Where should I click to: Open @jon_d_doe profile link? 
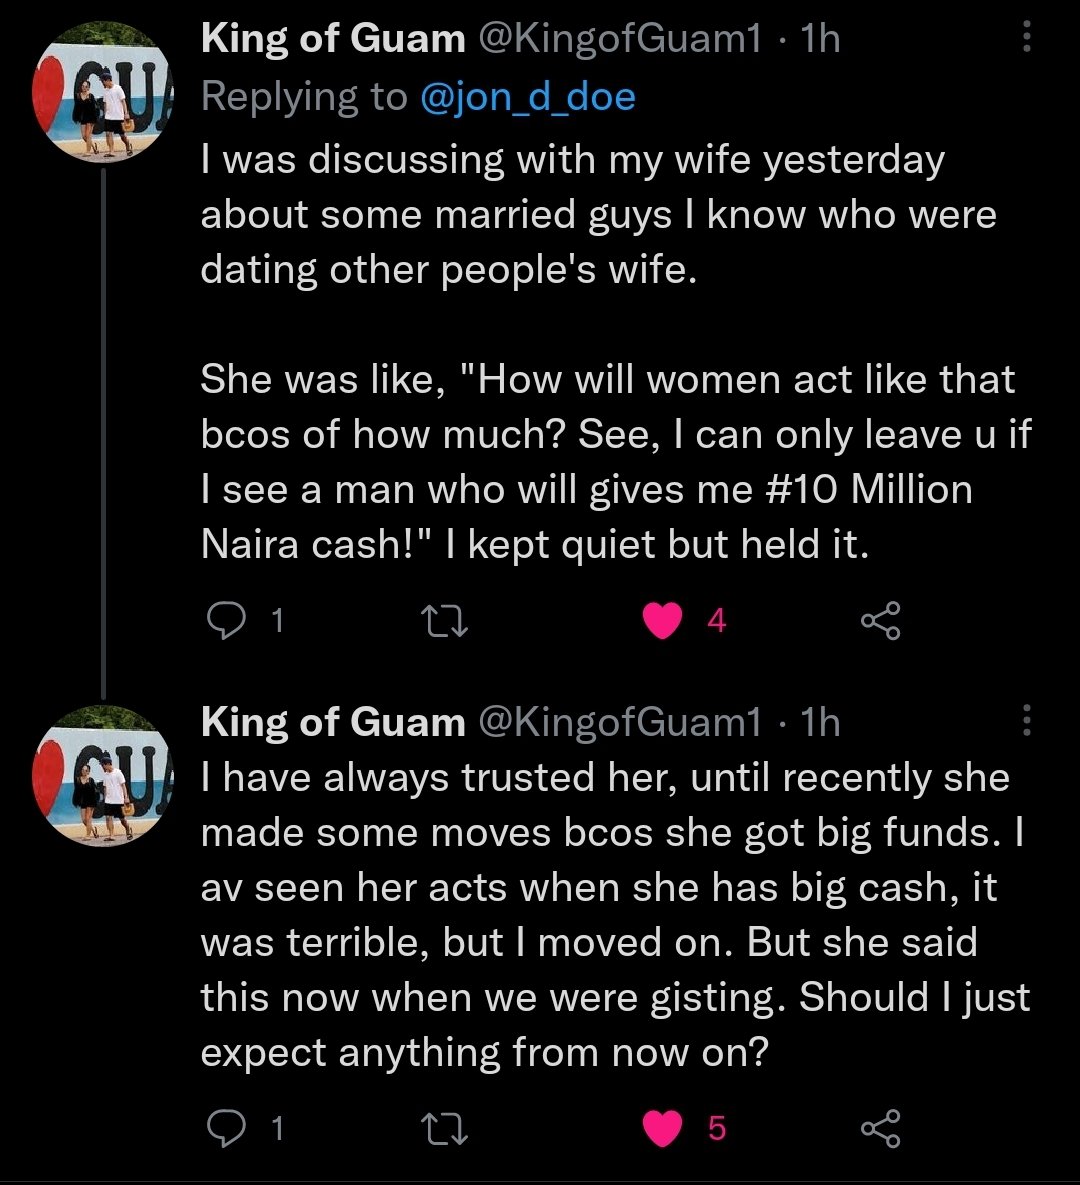pos(528,97)
